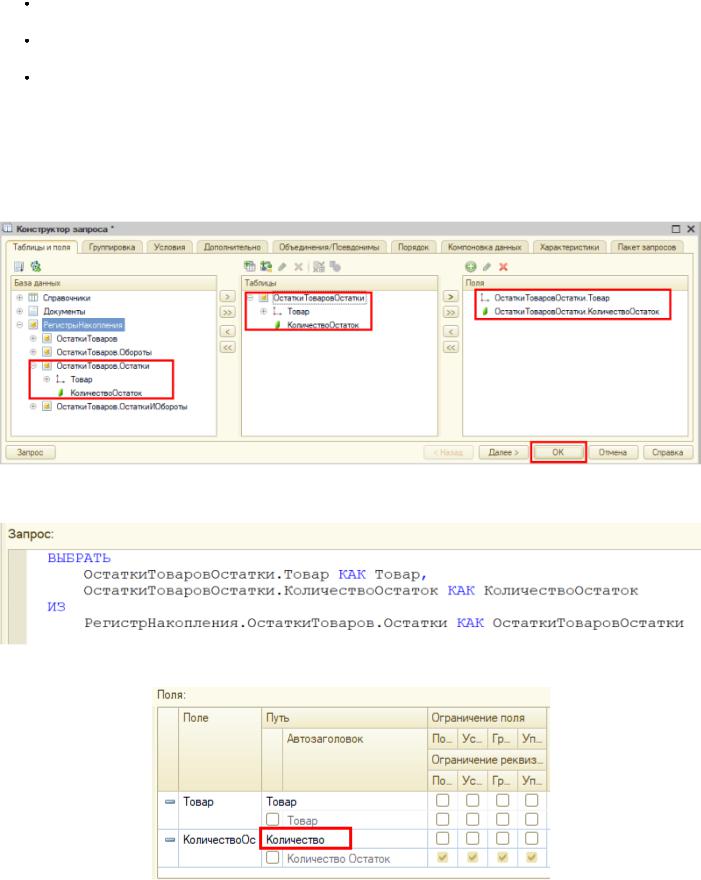This screenshot has width=701, height=880.
Task: Click the replace table icon in Таблицы toolbar
Action: (266, 267)
